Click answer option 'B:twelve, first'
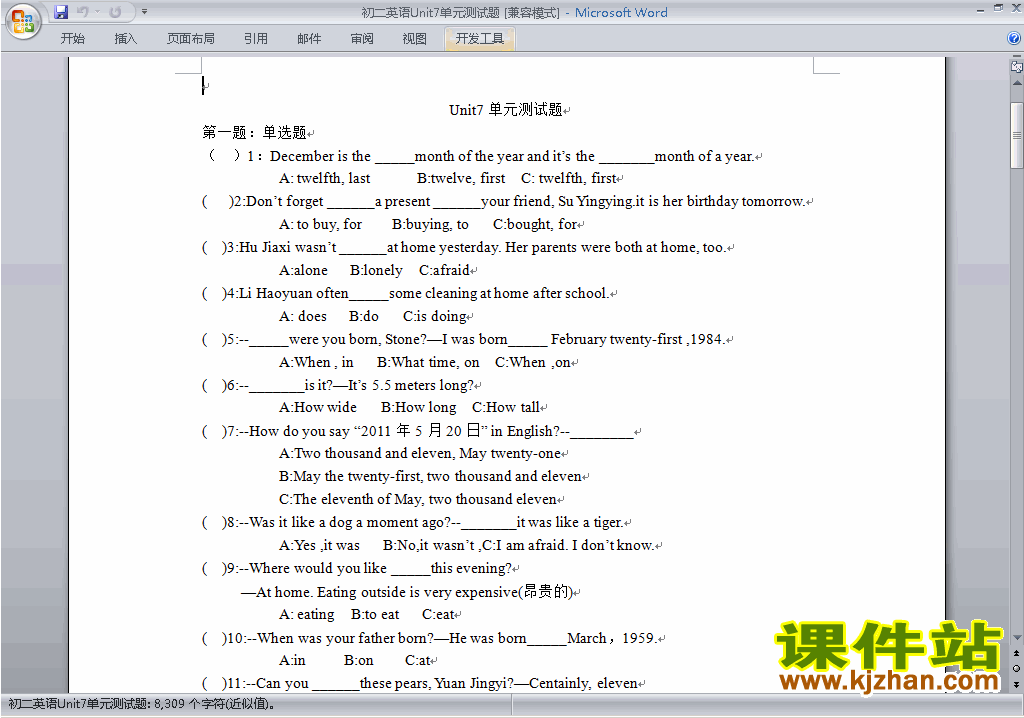1024x718 pixels. 461,178
